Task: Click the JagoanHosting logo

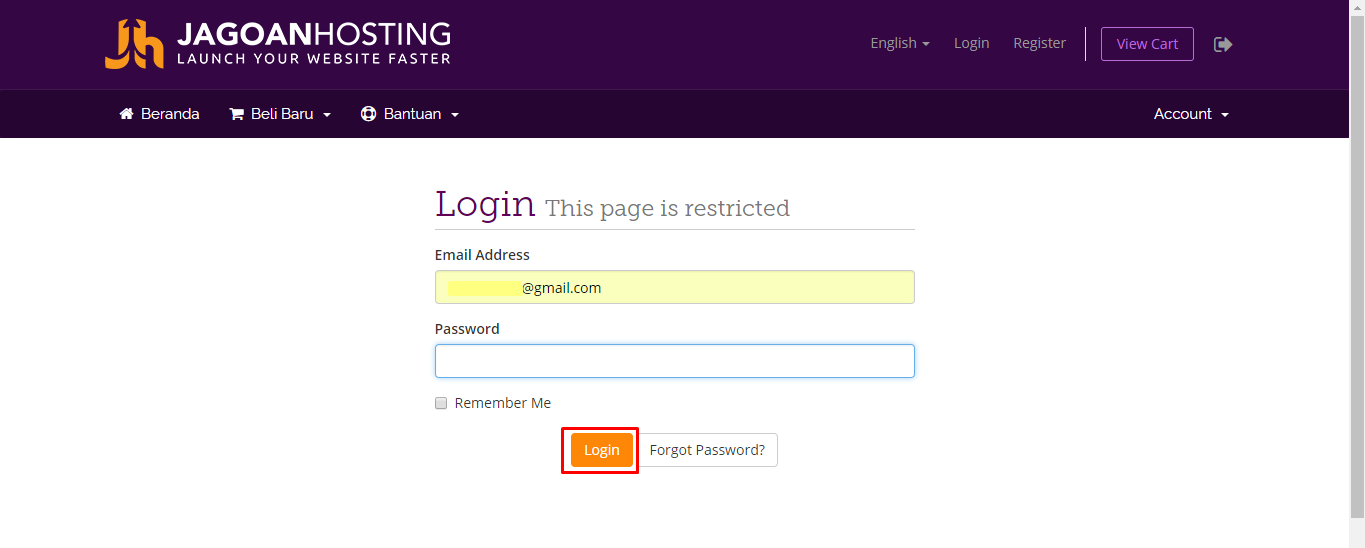Action: pos(278,44)
